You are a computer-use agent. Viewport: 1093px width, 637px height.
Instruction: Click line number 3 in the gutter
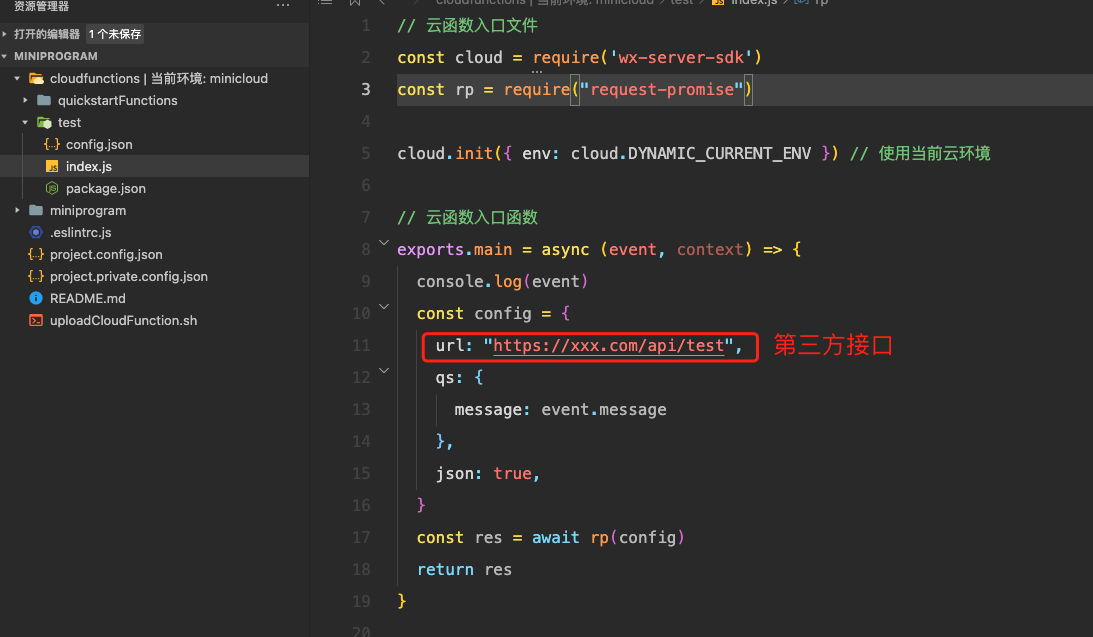coord(366,89)
